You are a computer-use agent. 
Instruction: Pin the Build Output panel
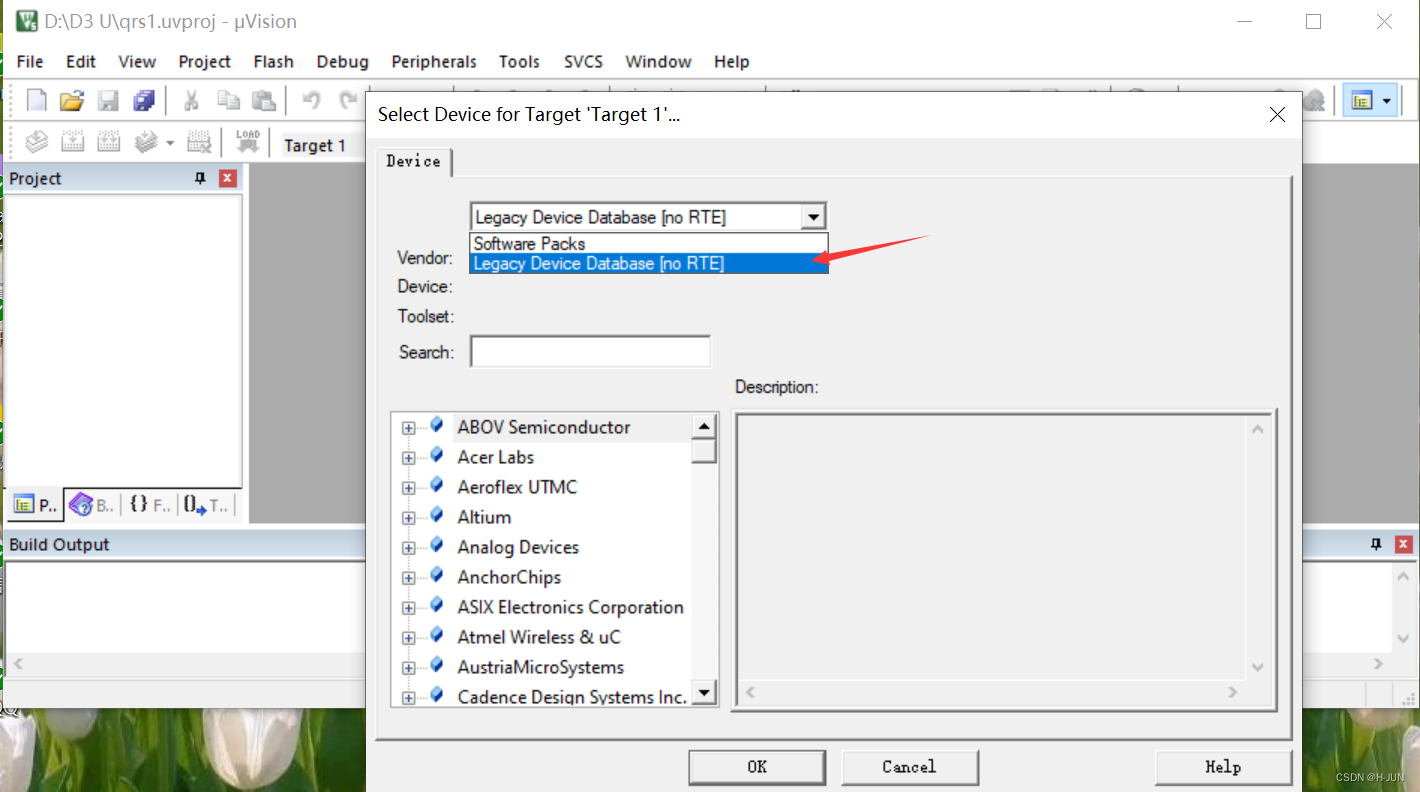(x=1376, y=544)
